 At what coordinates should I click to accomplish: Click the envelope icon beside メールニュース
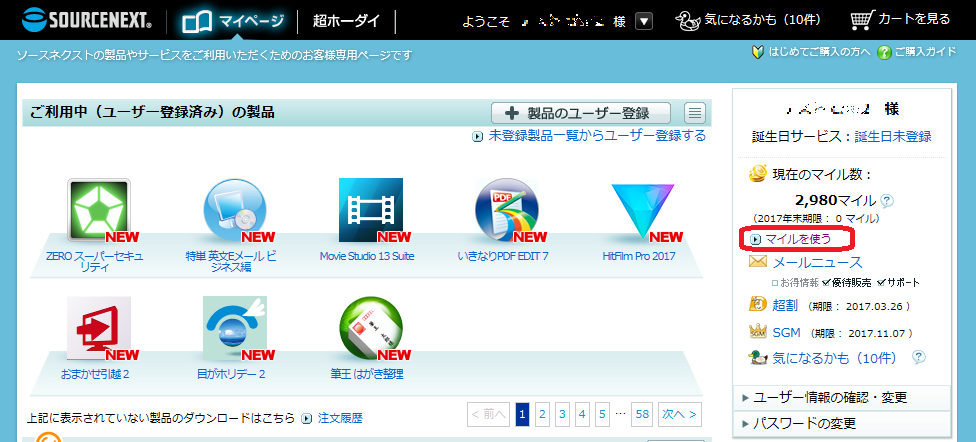tap(758, 262)
